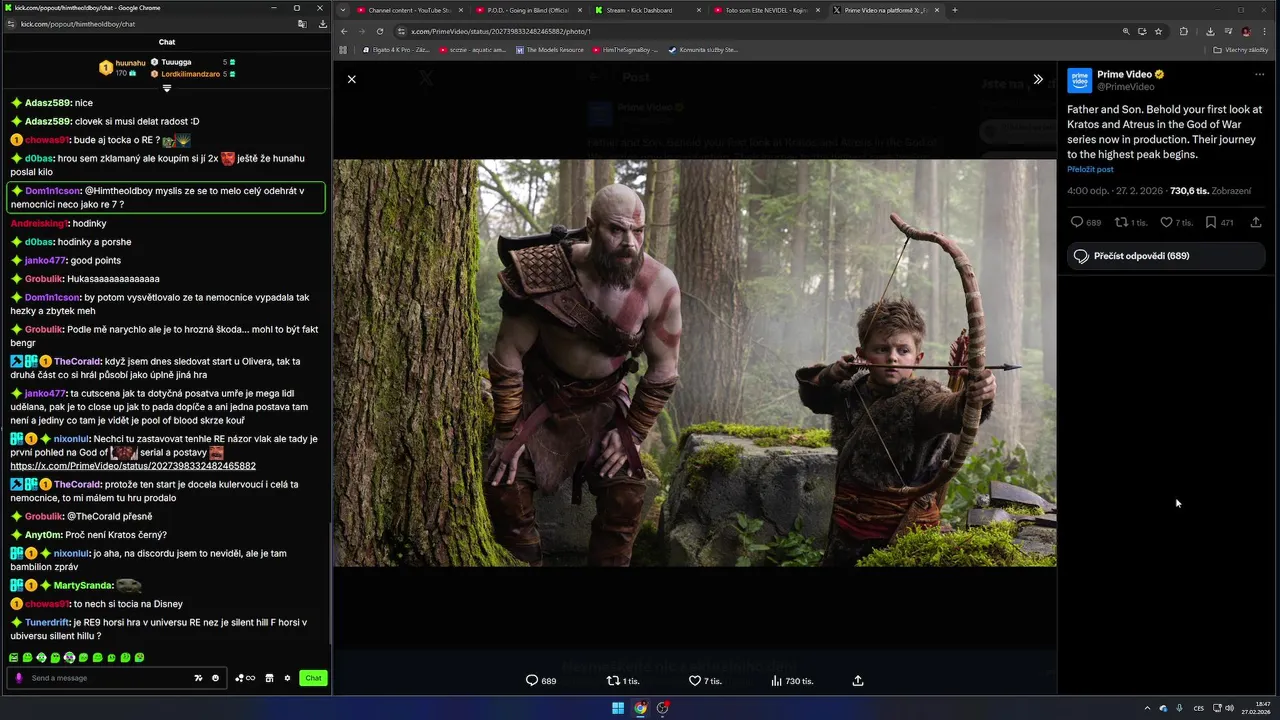Open the taskbar volume control
This screenshot has width=1280, height=720.
click(1229, 708)
